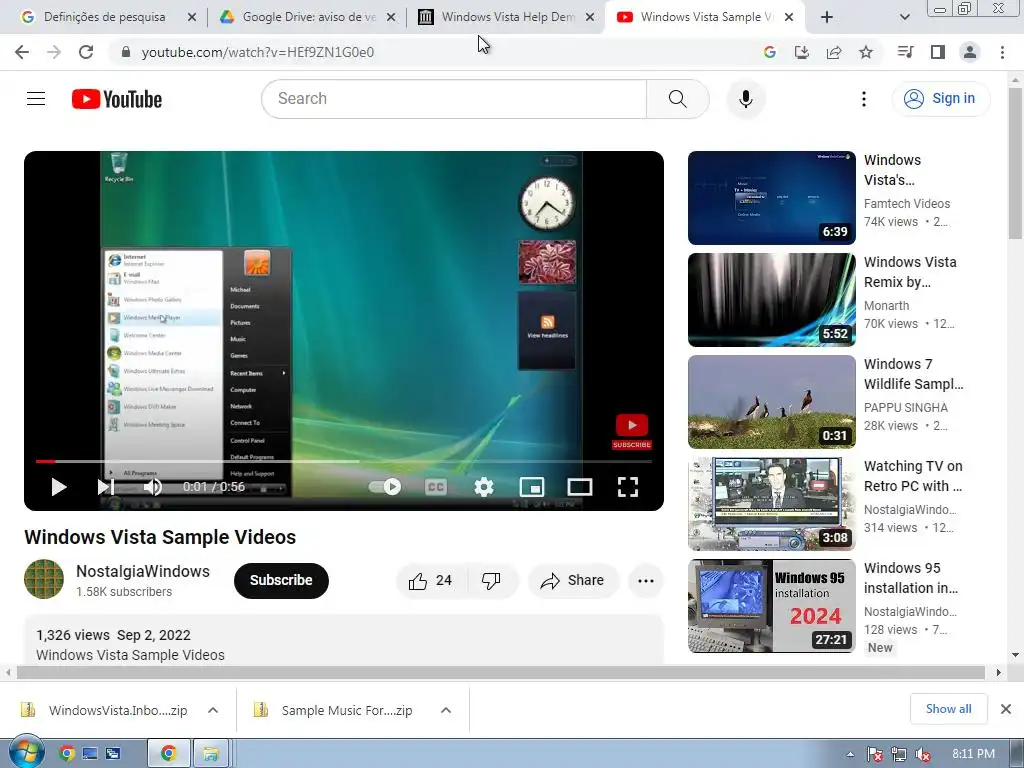This screenshot has width=1024, height=768.
Task: Share this video
Action: click(573, 581)
